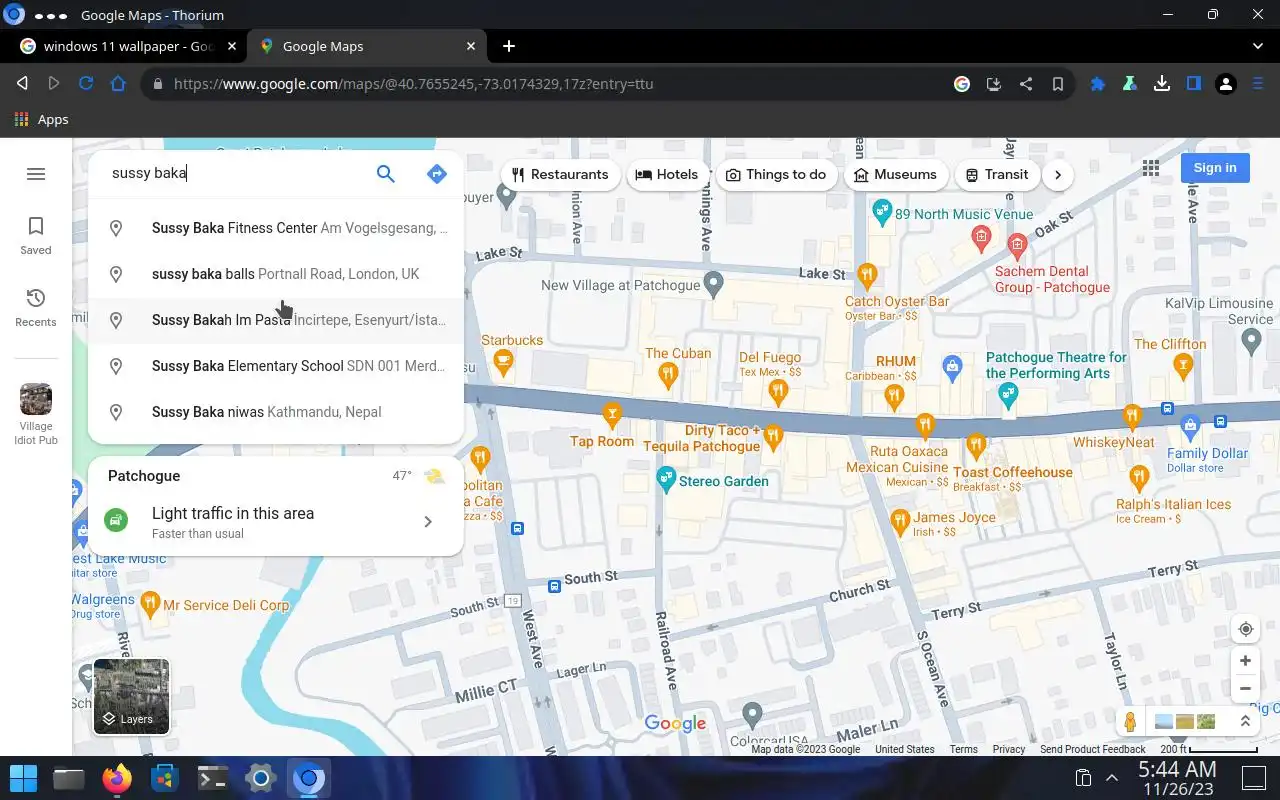Show more category chips with arrow
The width and height of the screenshot is (1280, 800).
1057,174
